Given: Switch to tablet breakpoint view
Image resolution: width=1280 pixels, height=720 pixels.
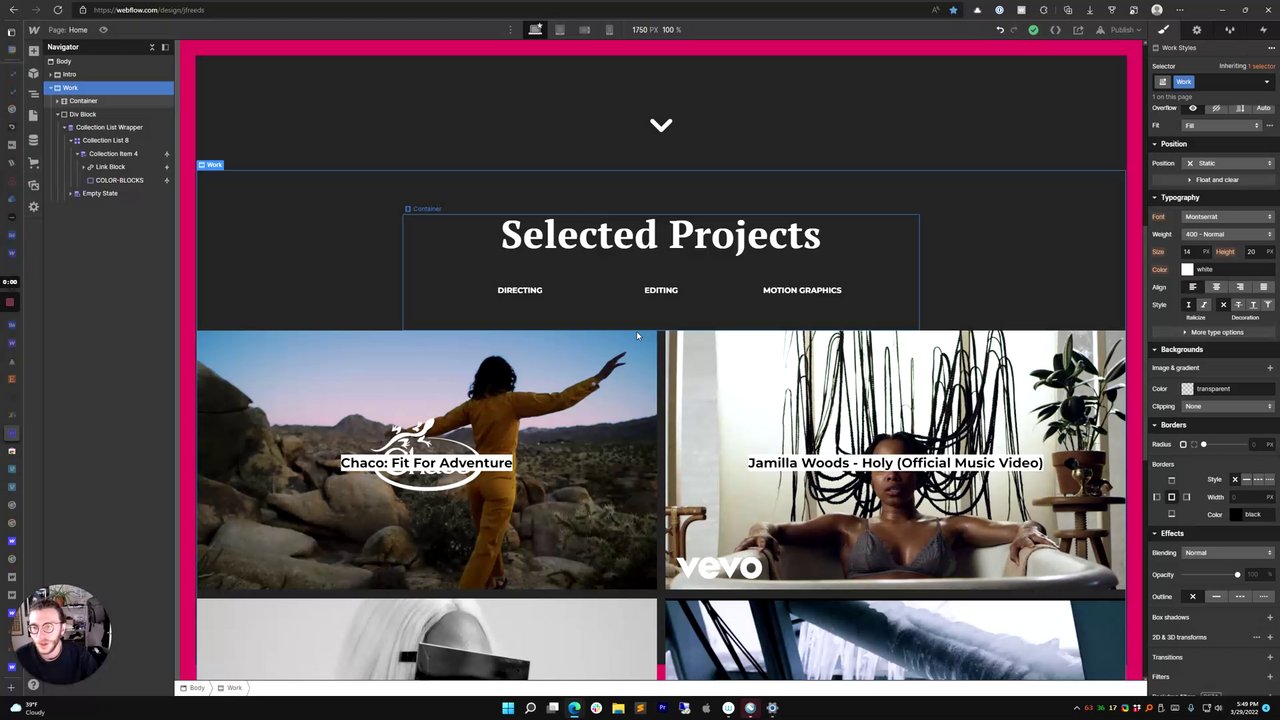Looking at the screenshot, I should pos(560,30).
